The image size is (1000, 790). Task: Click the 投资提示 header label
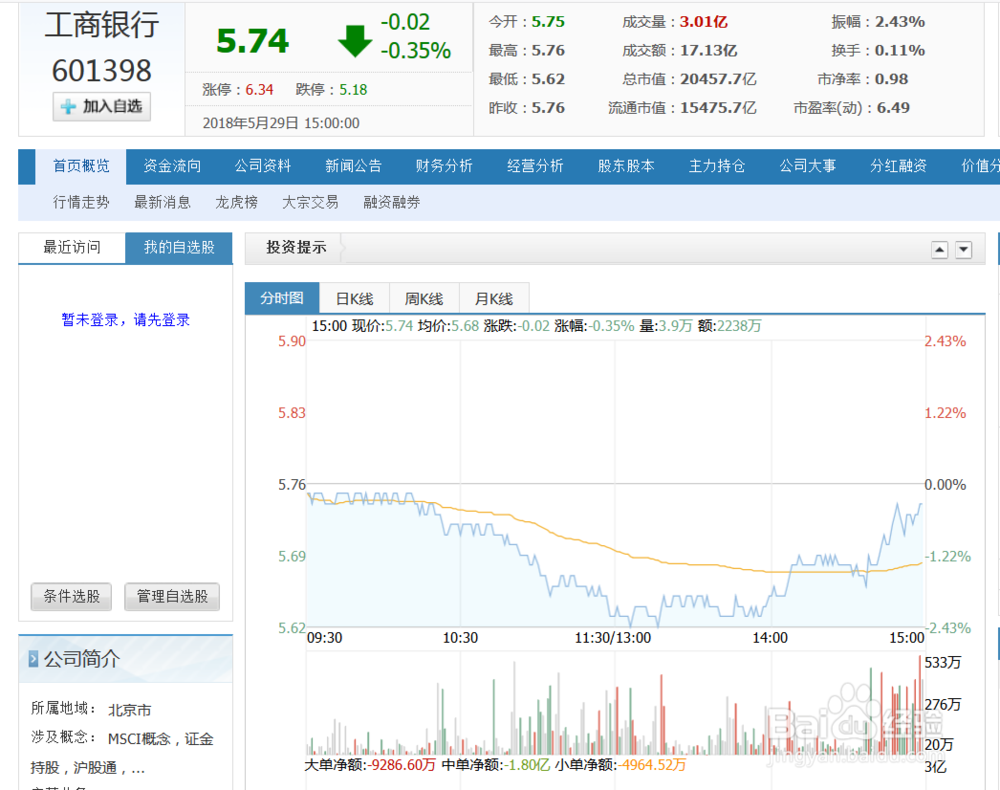click(297, 247)
